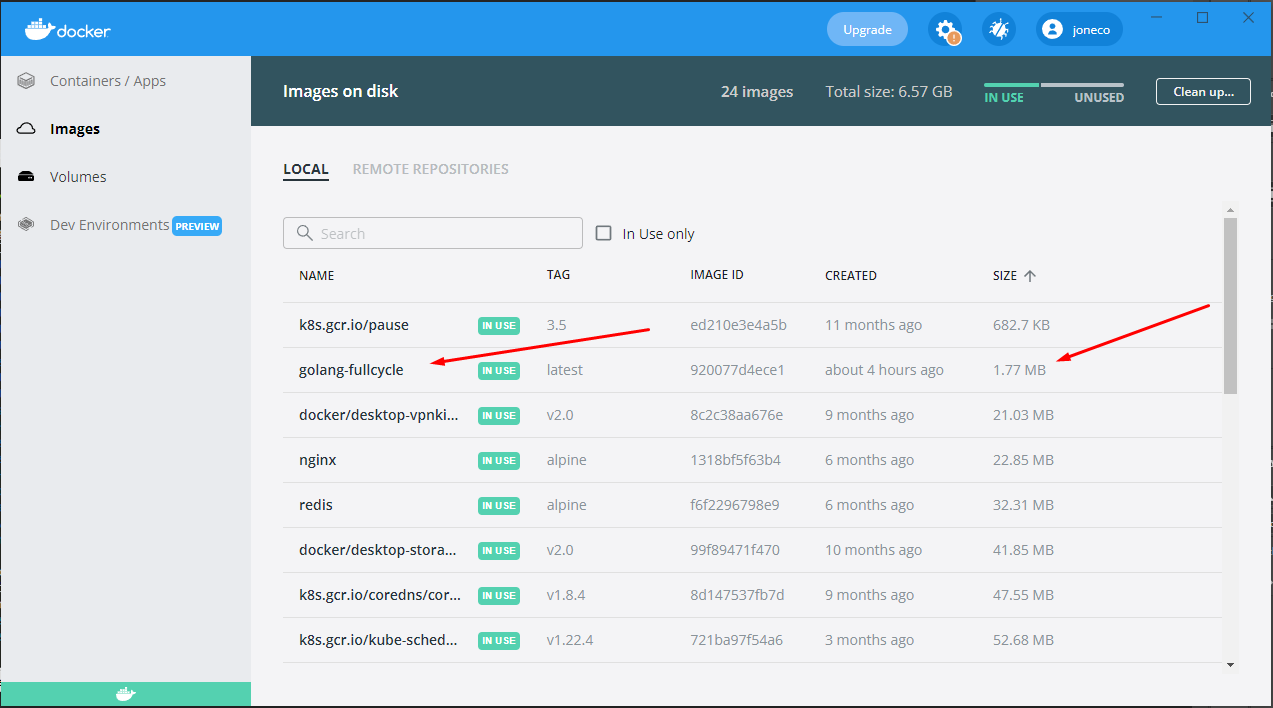Open Dev Environments in sidebar

[110, 225]
